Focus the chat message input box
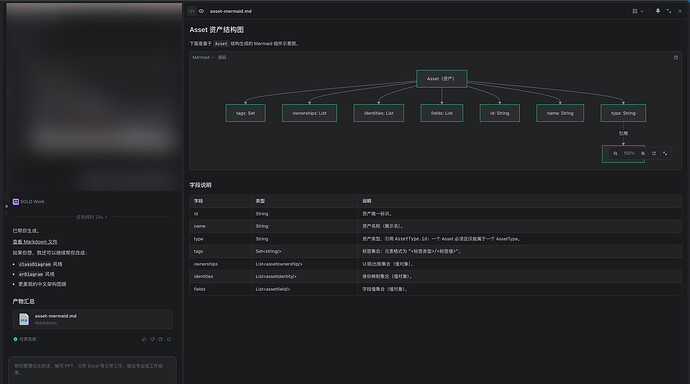The height and width of the screenshot is (384, 690). [x=92, y=369]
